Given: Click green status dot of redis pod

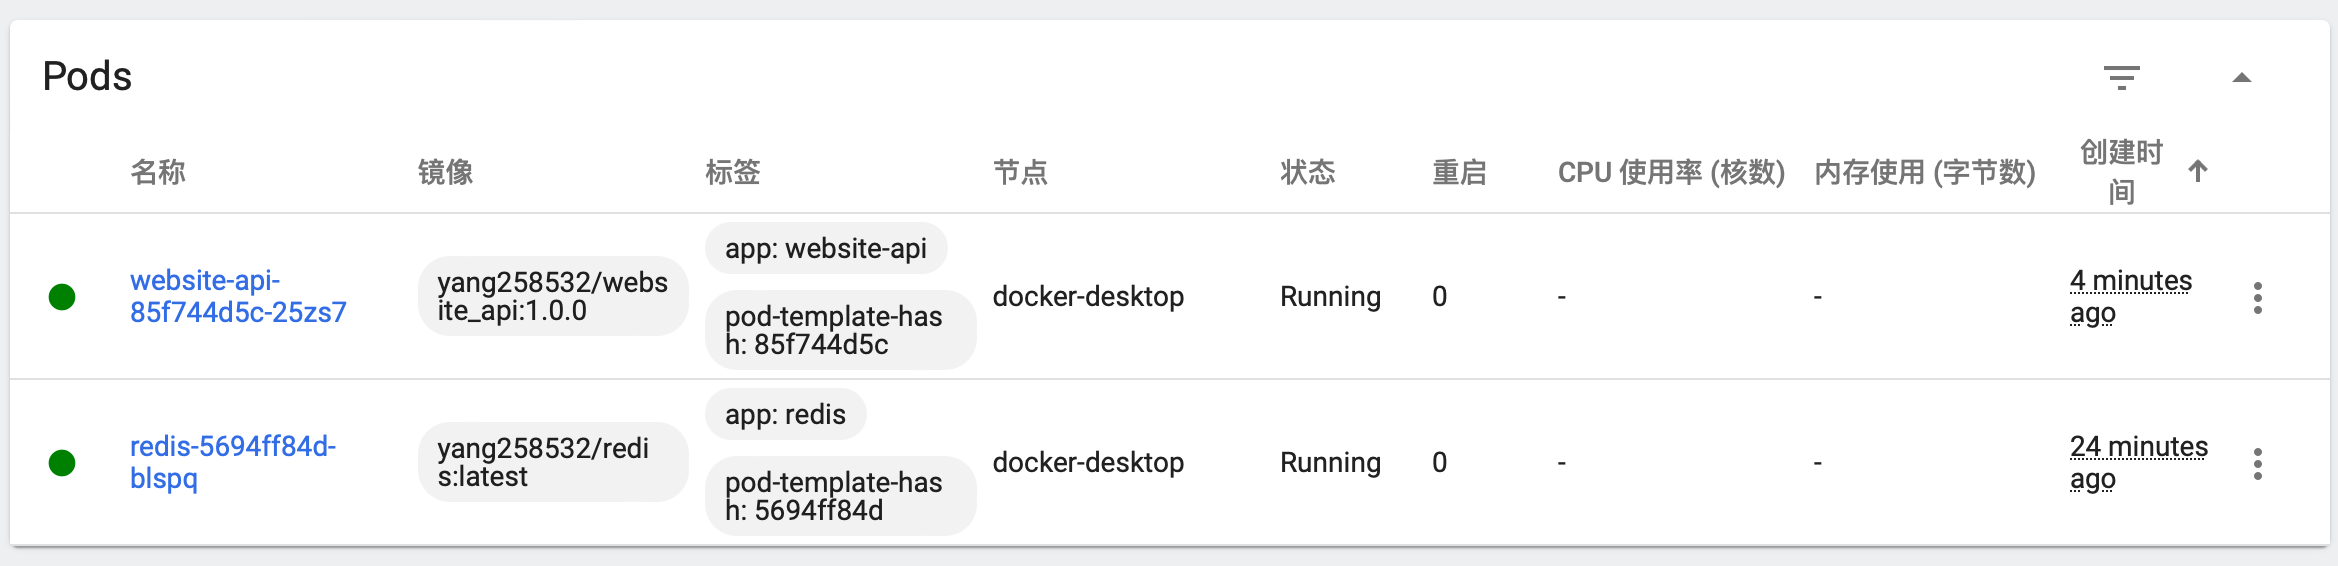Looking at the screenshot, I should click(62, 463).
